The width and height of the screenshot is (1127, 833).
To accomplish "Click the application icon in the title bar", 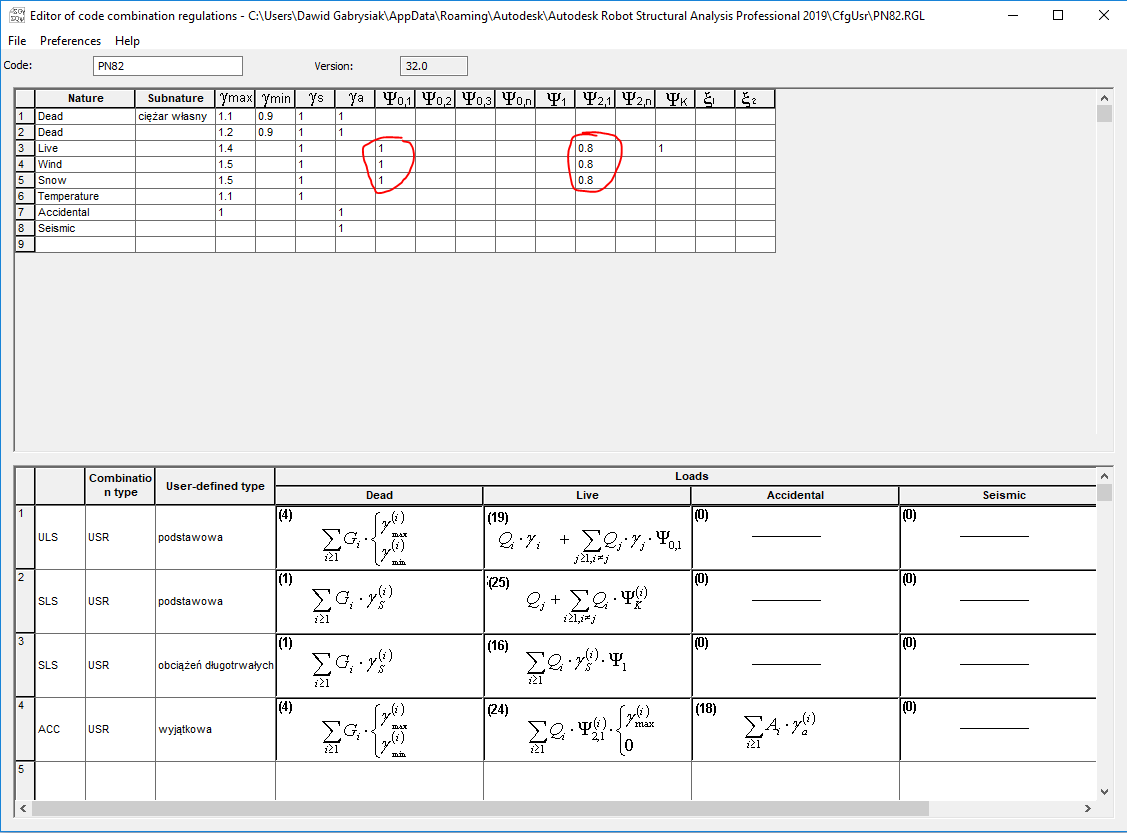I will click(16, 15).
